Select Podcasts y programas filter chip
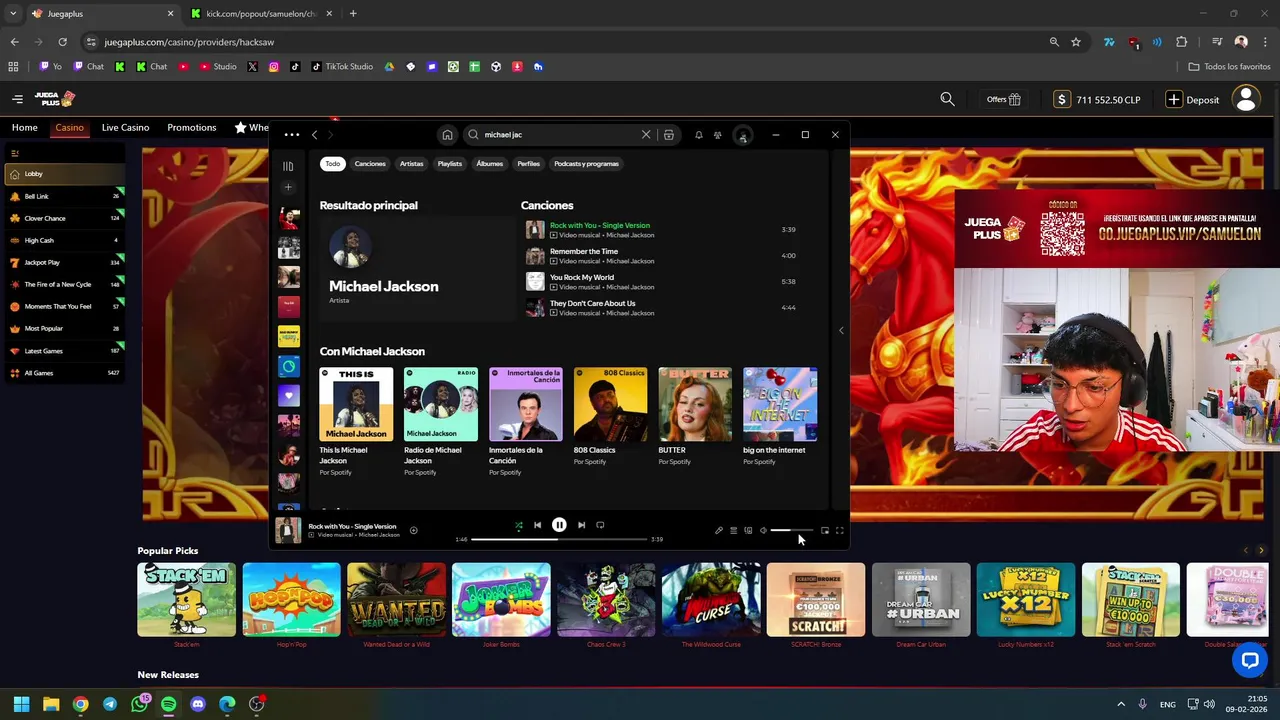This screenshot has width=1280, height=720. click(587, 164)
